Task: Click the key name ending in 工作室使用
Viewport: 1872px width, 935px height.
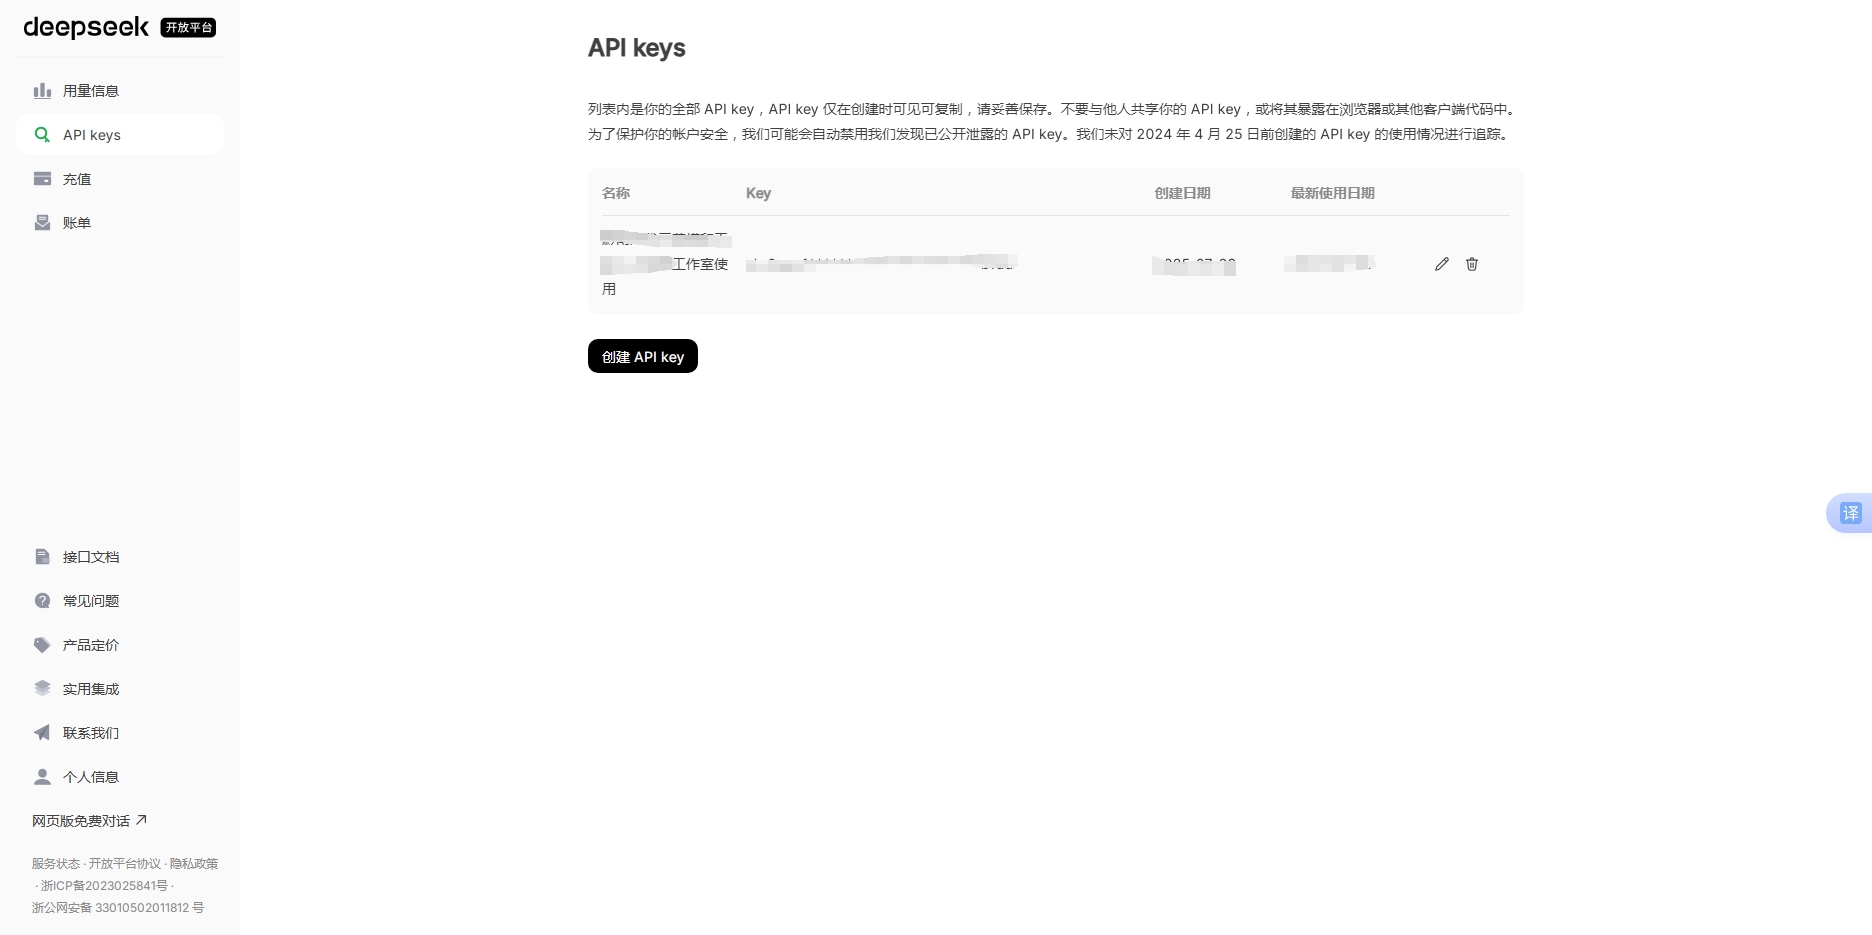Action: 666,264
